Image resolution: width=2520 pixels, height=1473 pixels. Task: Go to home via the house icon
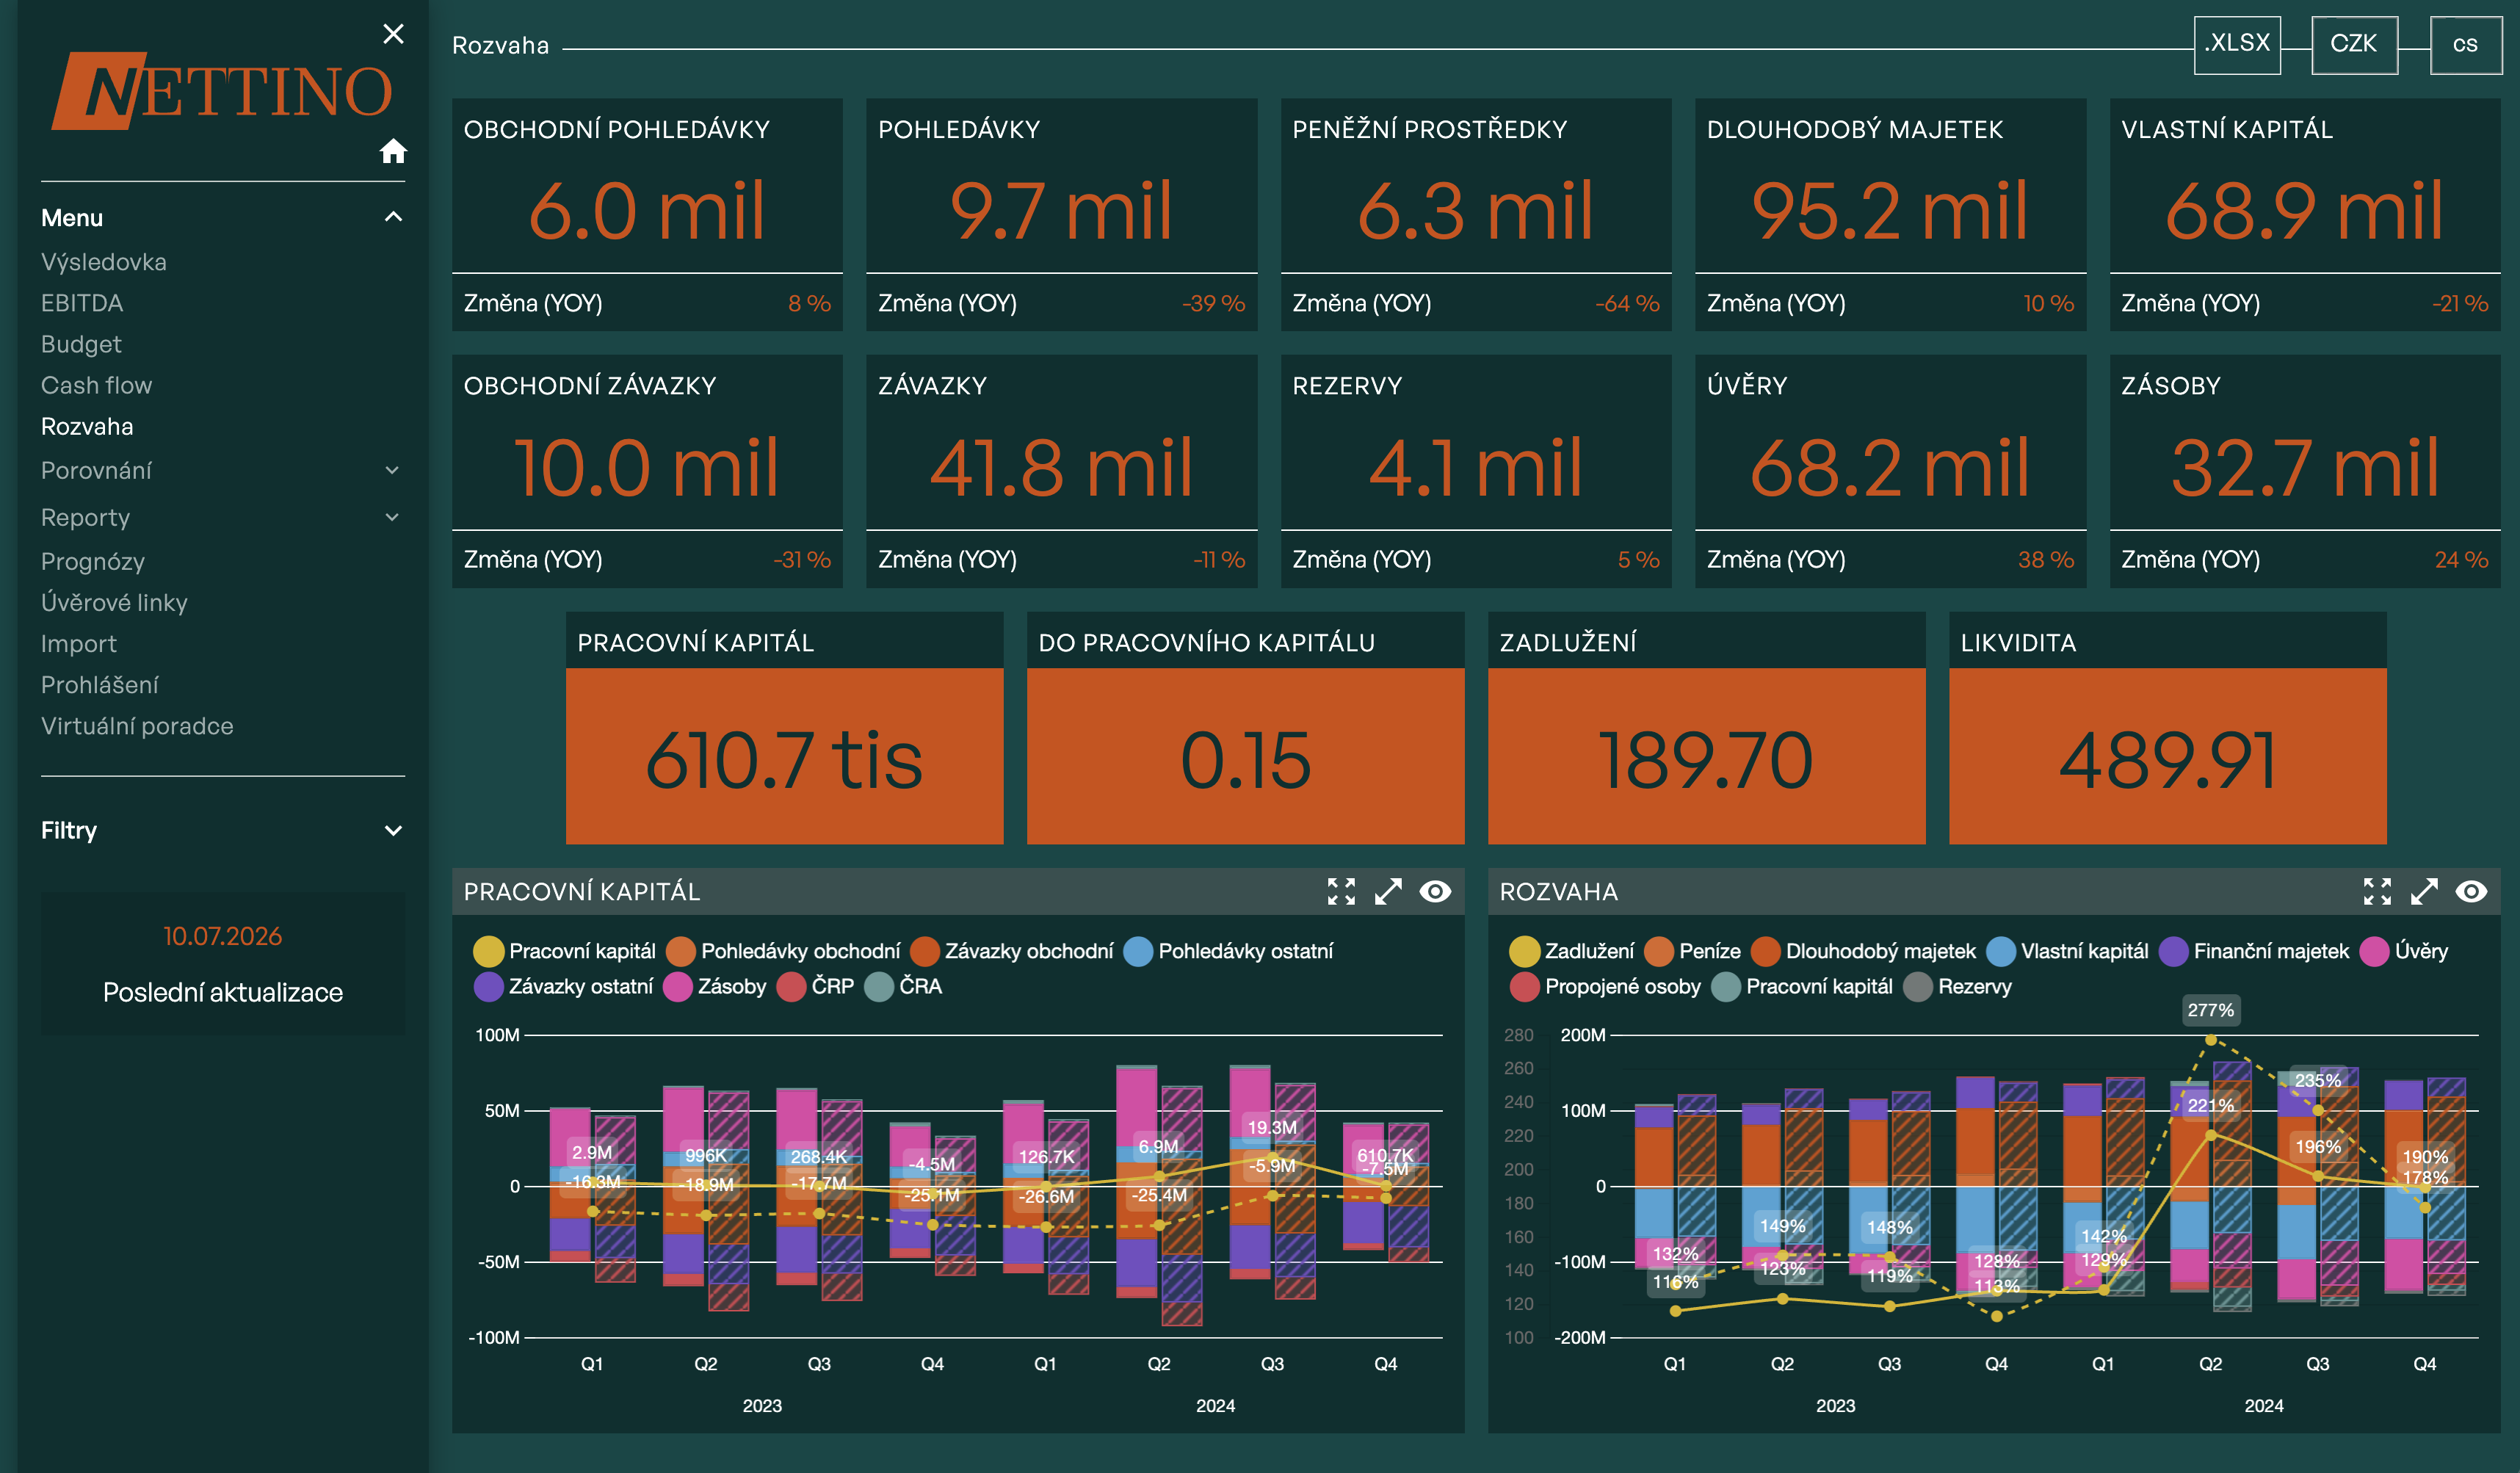[x=393, y=151]
